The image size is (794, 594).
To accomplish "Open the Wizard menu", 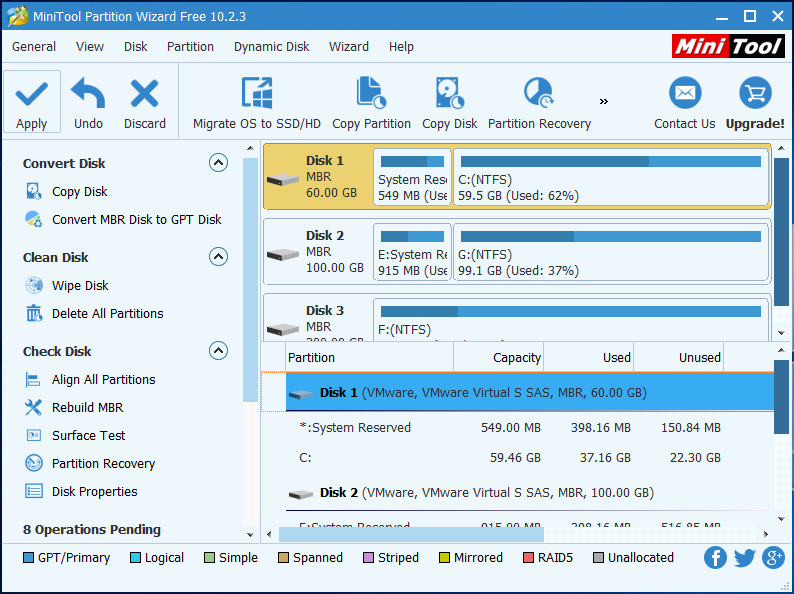I will click(x=349, y=47).
